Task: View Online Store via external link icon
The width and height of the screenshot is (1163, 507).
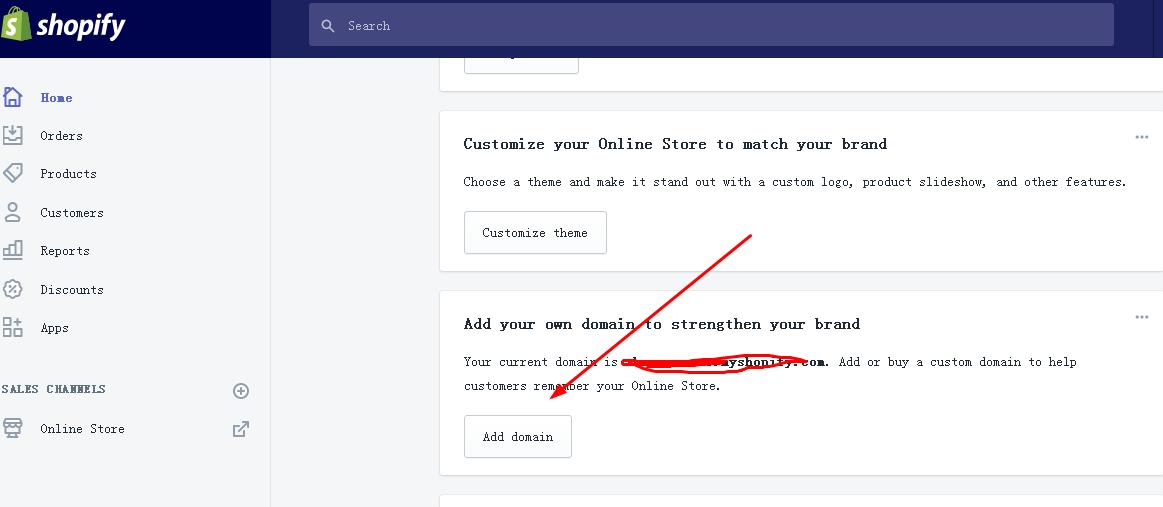Action: coord(241,428)
